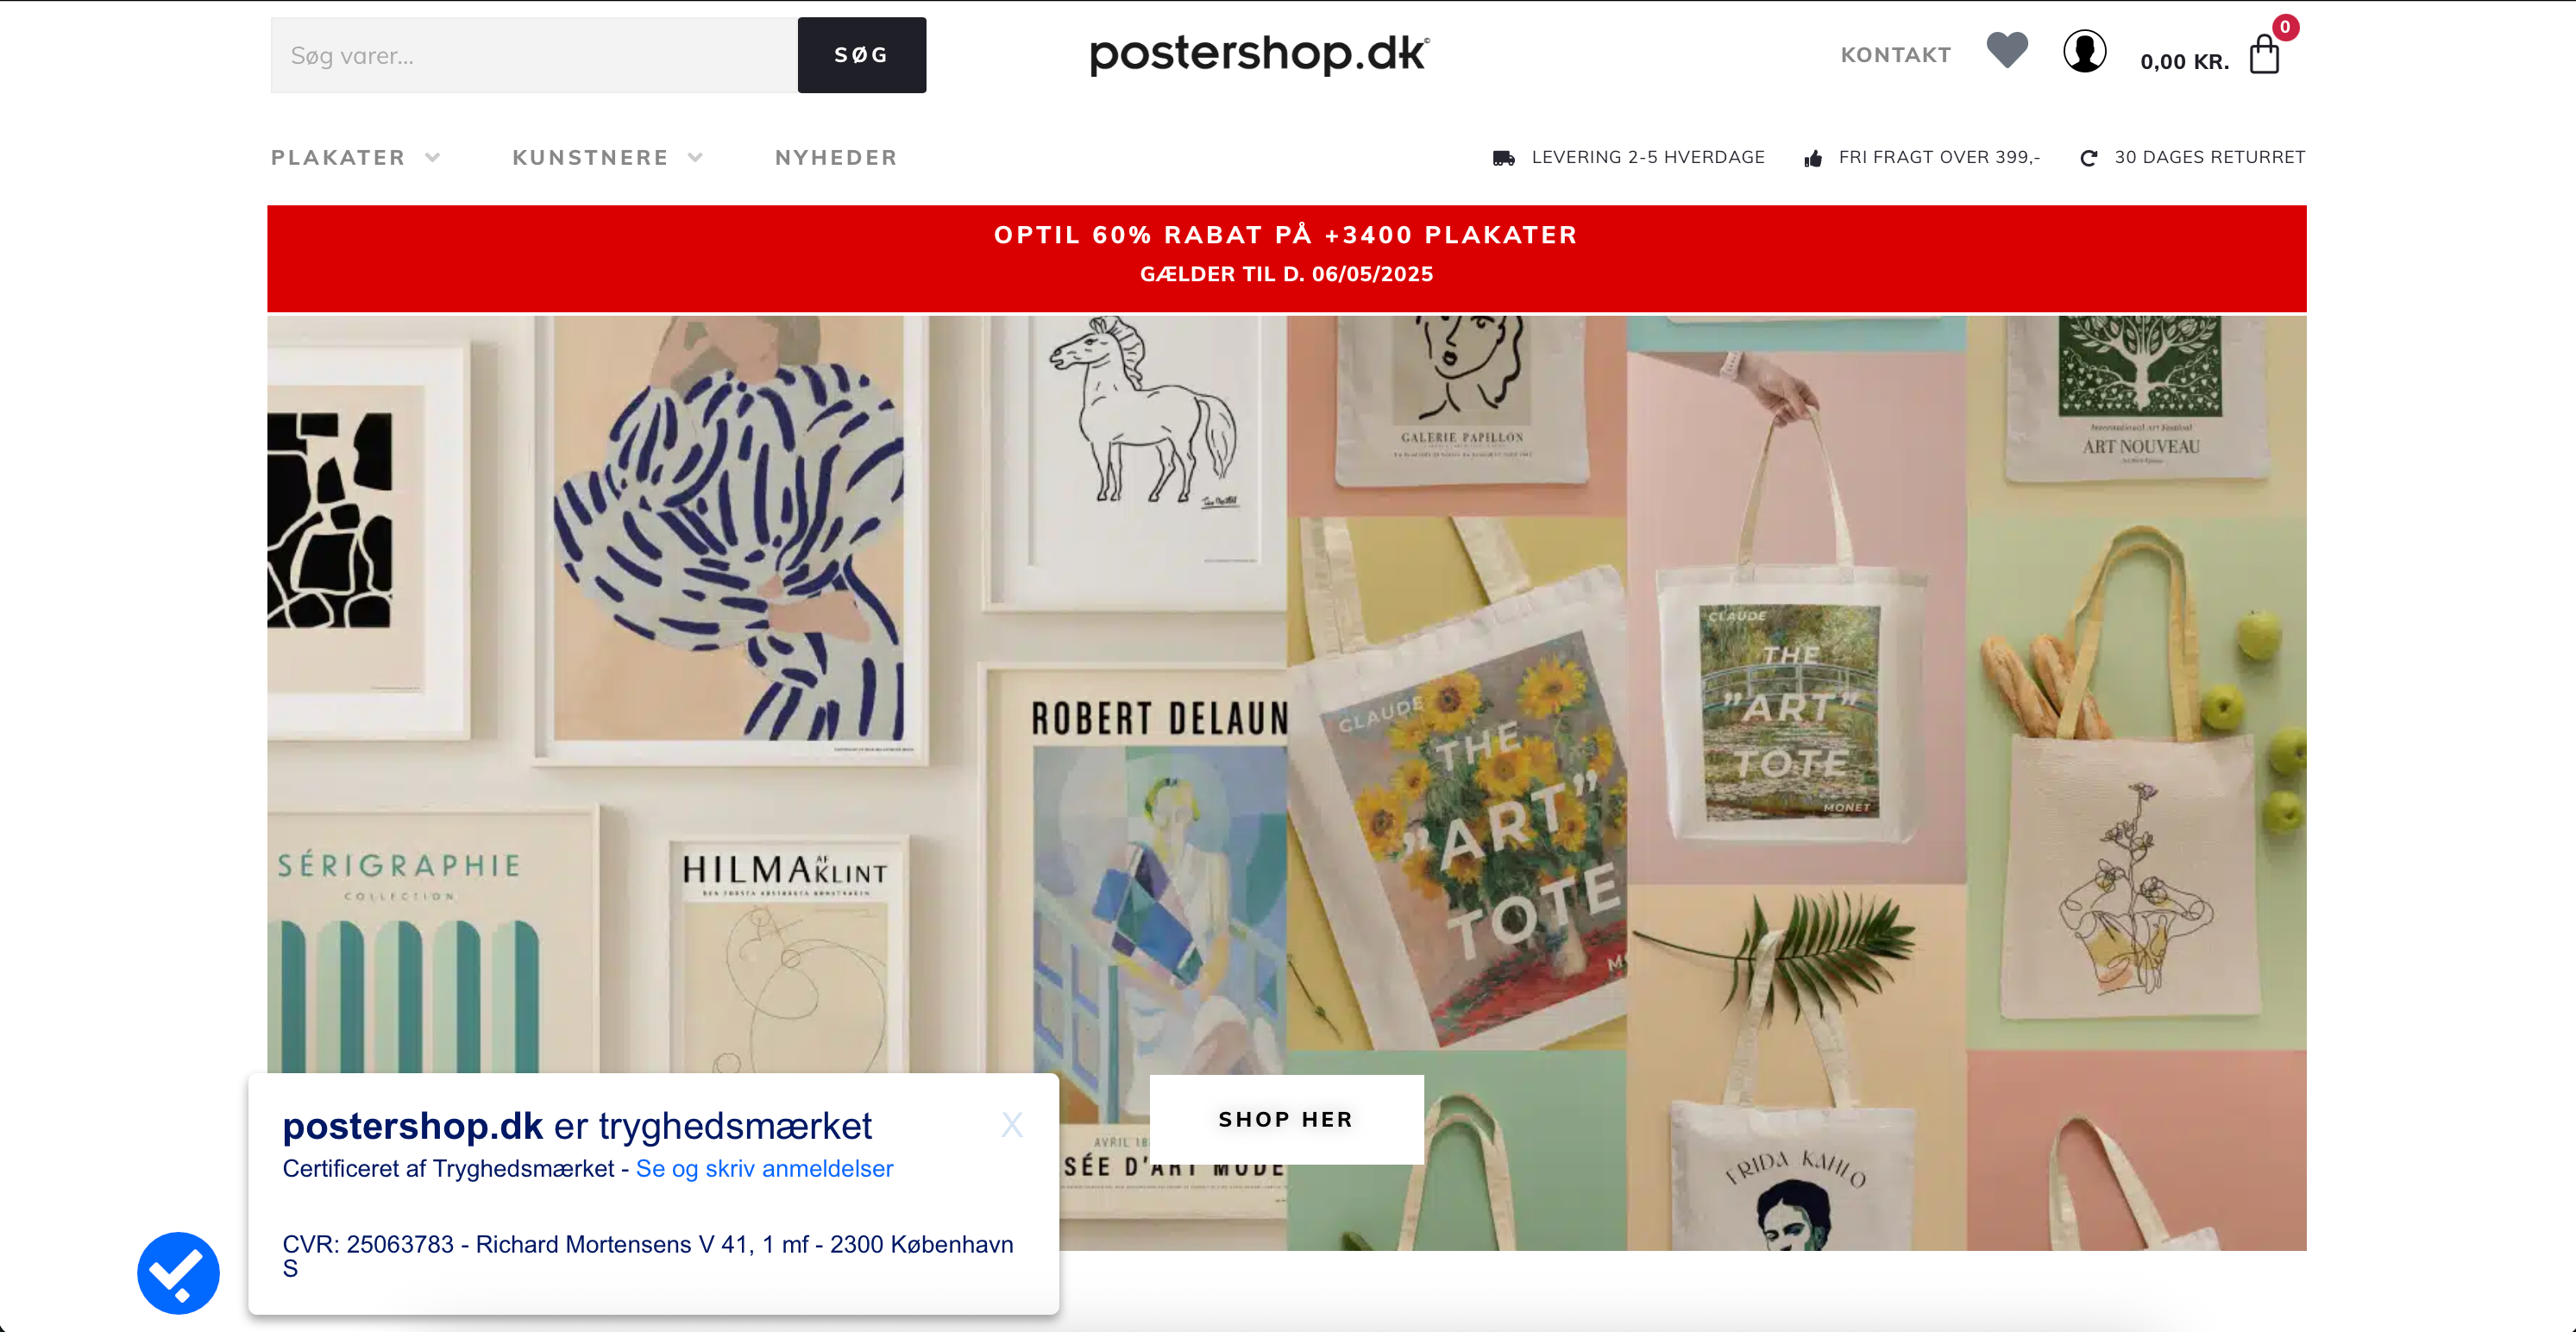2576x1332 pixels.
Task: Click the thumbs-up free shipping icon
Action: (x=1812, y=158)
